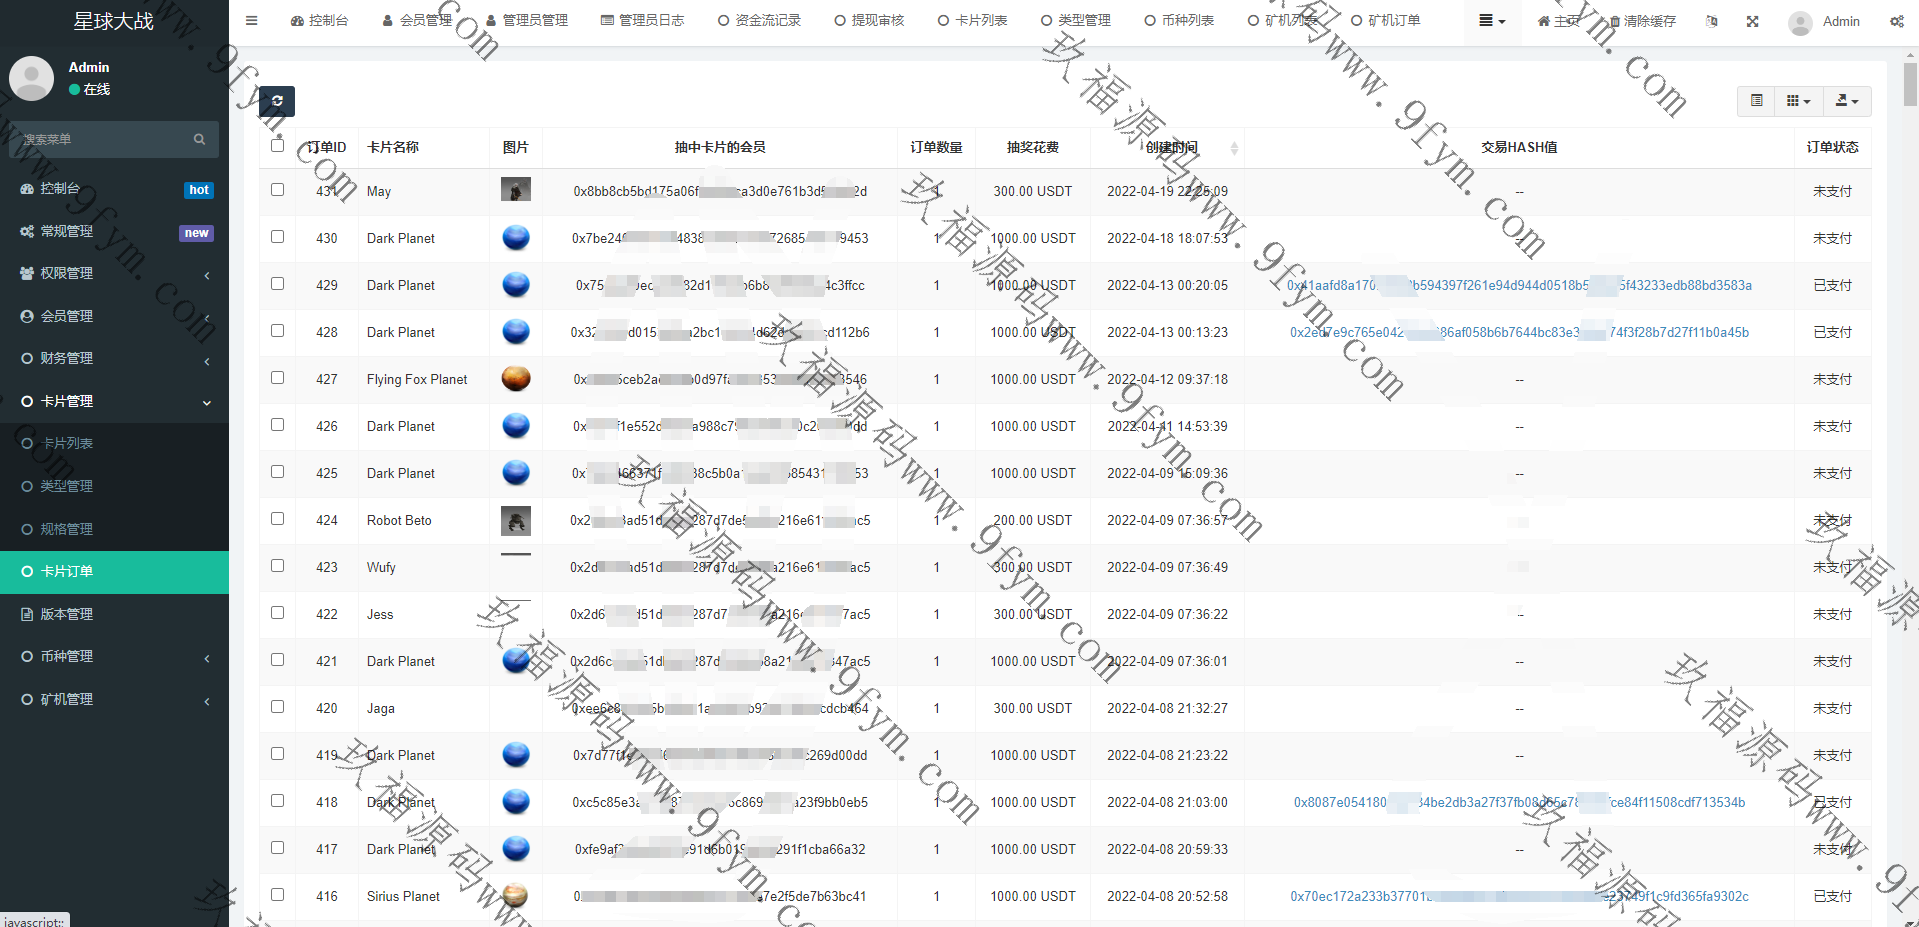
Task: Click 清除缓存 trash button
Action: [1642, 21]
